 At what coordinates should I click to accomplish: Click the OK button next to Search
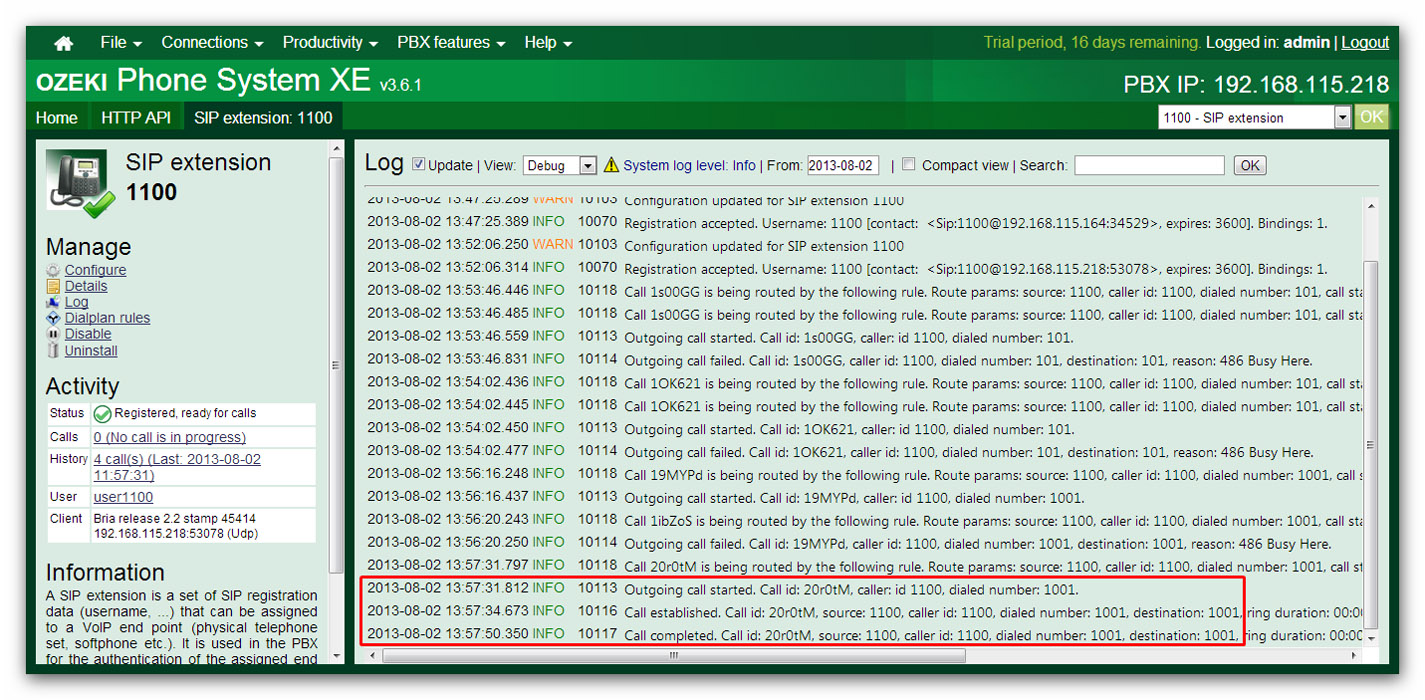point(1250,166)
